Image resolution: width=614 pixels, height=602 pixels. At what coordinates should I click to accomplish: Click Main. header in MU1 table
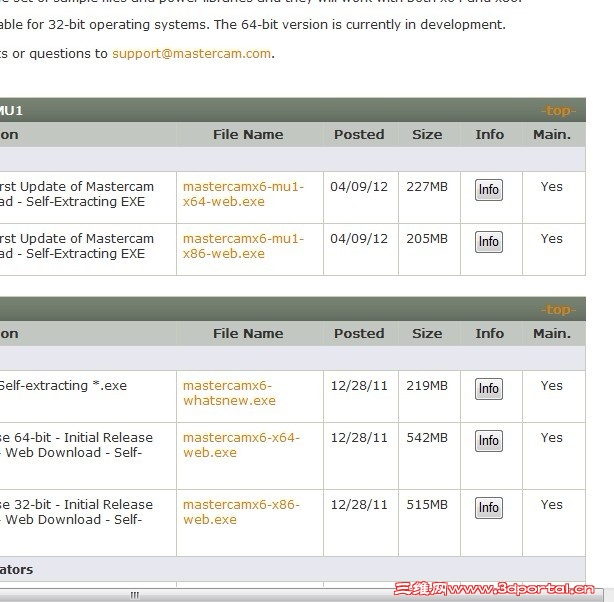[x=552, y=134]
